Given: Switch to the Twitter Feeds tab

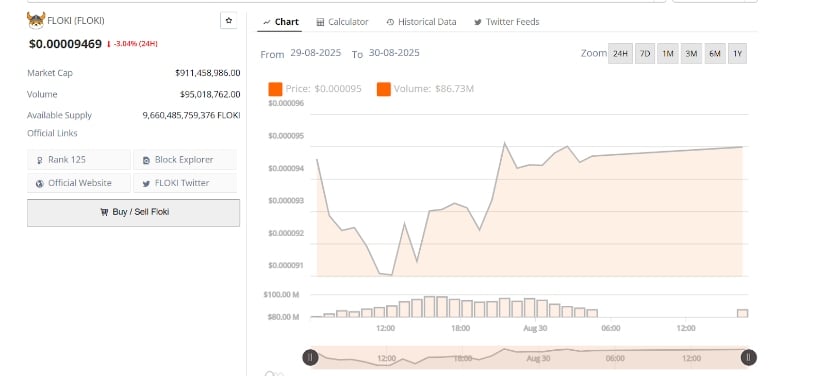Looking at the screenshot, I should pyautogui.click(x=507, y=22).
